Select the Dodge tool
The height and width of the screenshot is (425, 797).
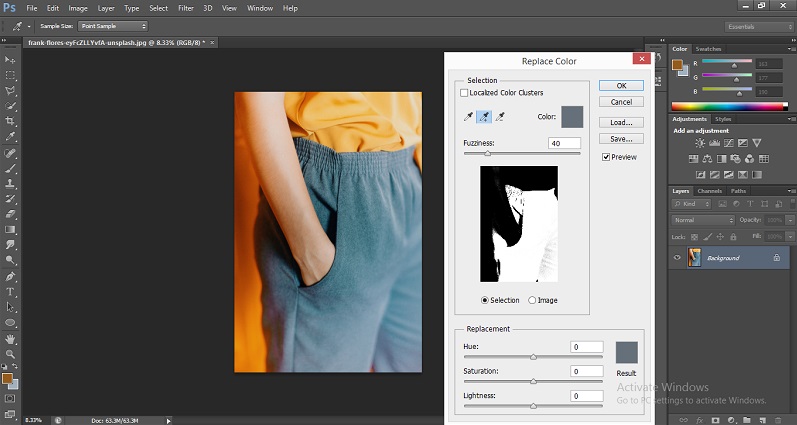tap(10, 260)
